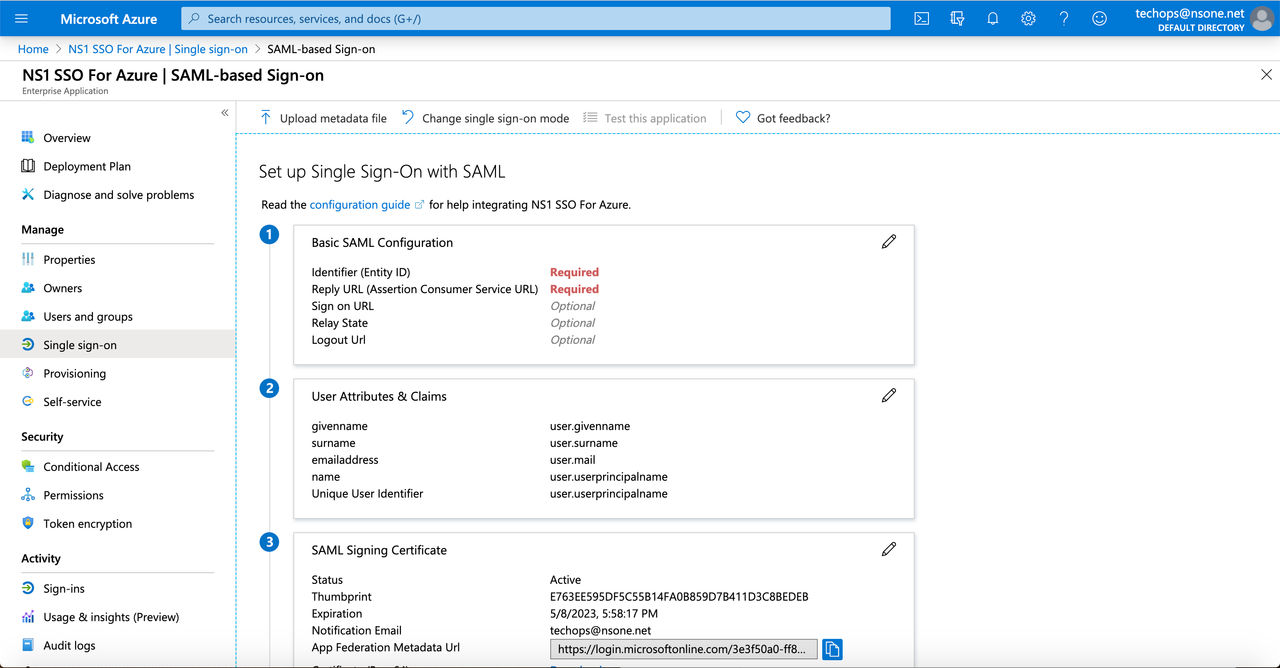Click Optional value next to Sign on URL

pyautogui.click(x=572, y=306)
